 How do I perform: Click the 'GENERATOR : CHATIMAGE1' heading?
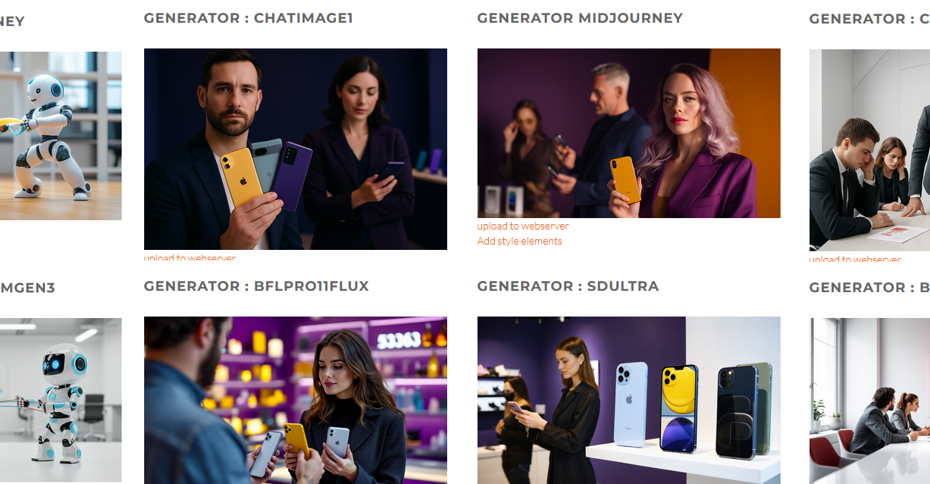point(249,18)
